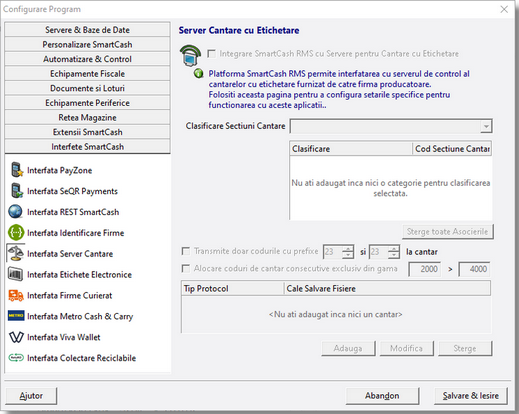Viewport: 519px width, 414px height.
Task: Click the Metro logo icon
Action: point(16,315)
